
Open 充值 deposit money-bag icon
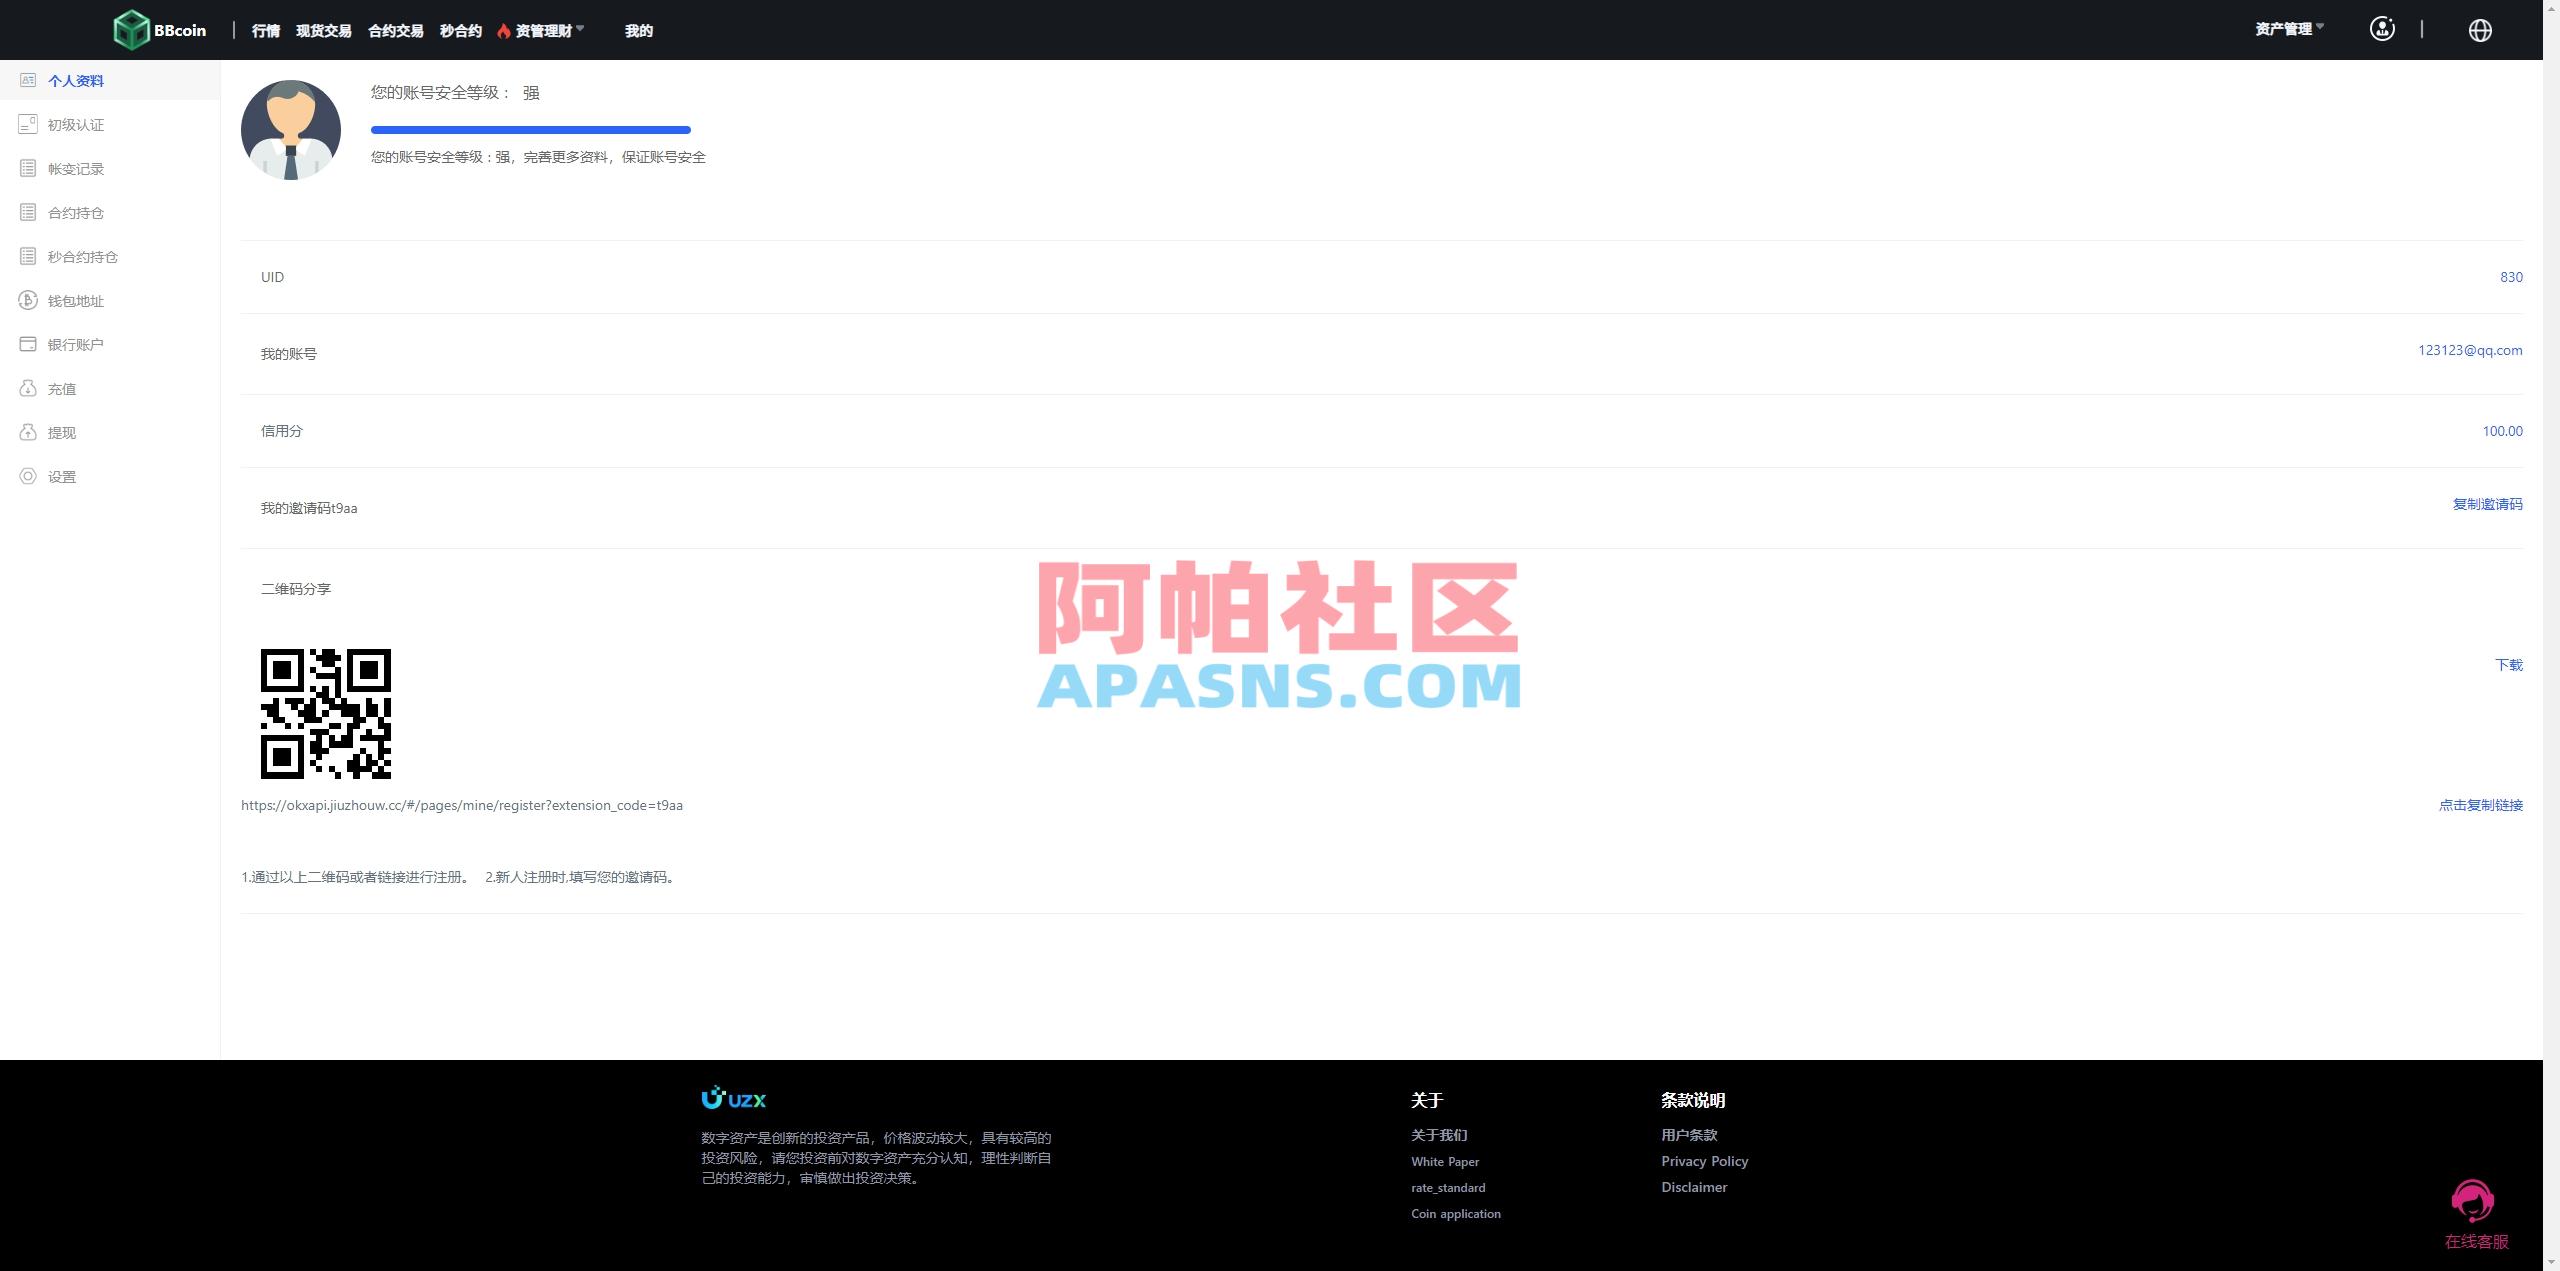(x=28, y=388)
